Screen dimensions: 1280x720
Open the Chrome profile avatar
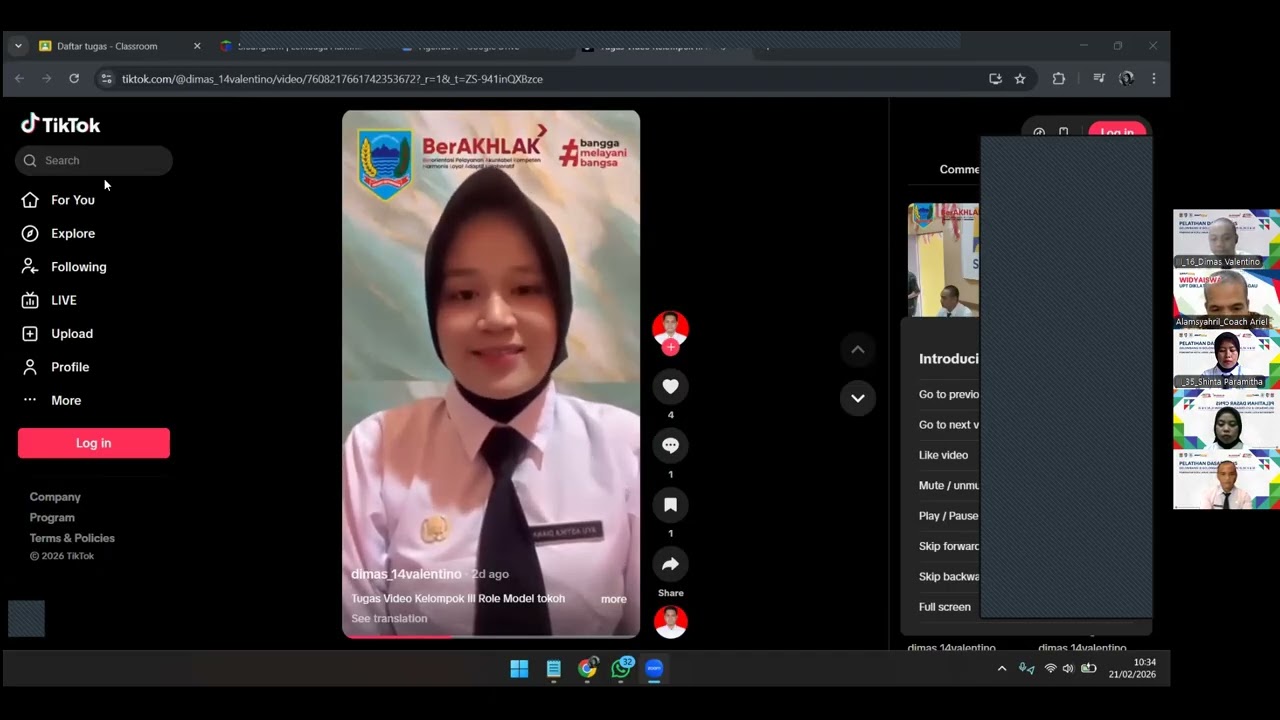point(1126,78)
